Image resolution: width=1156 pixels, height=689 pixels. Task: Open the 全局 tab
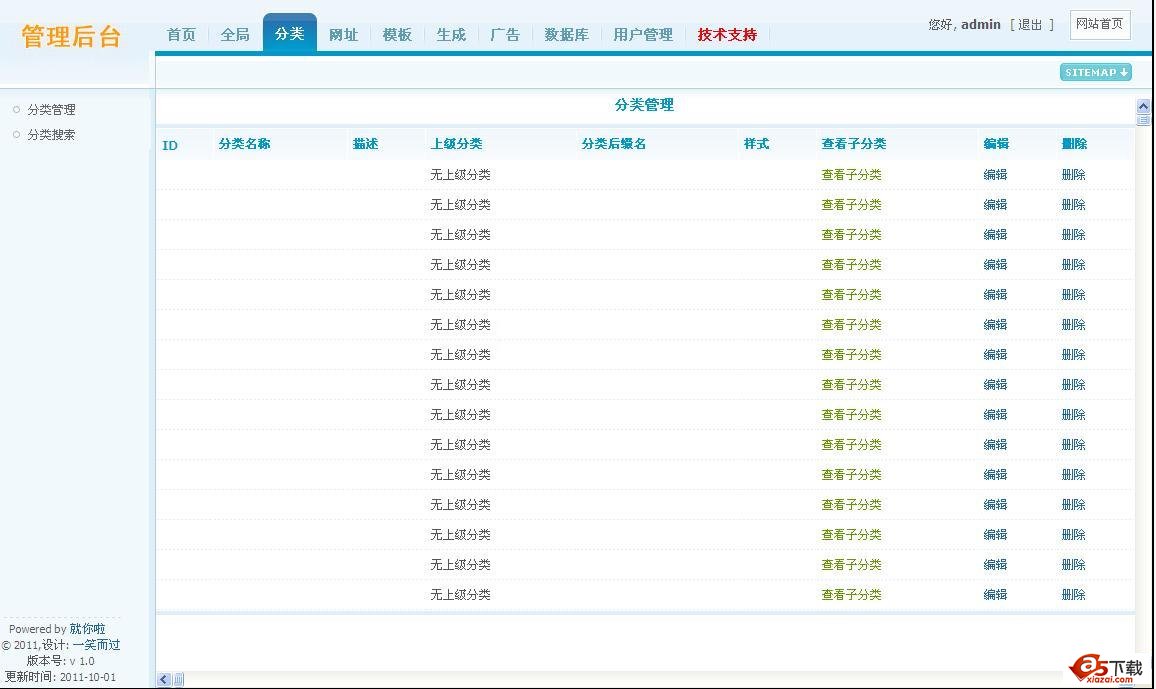pos(235,34)
